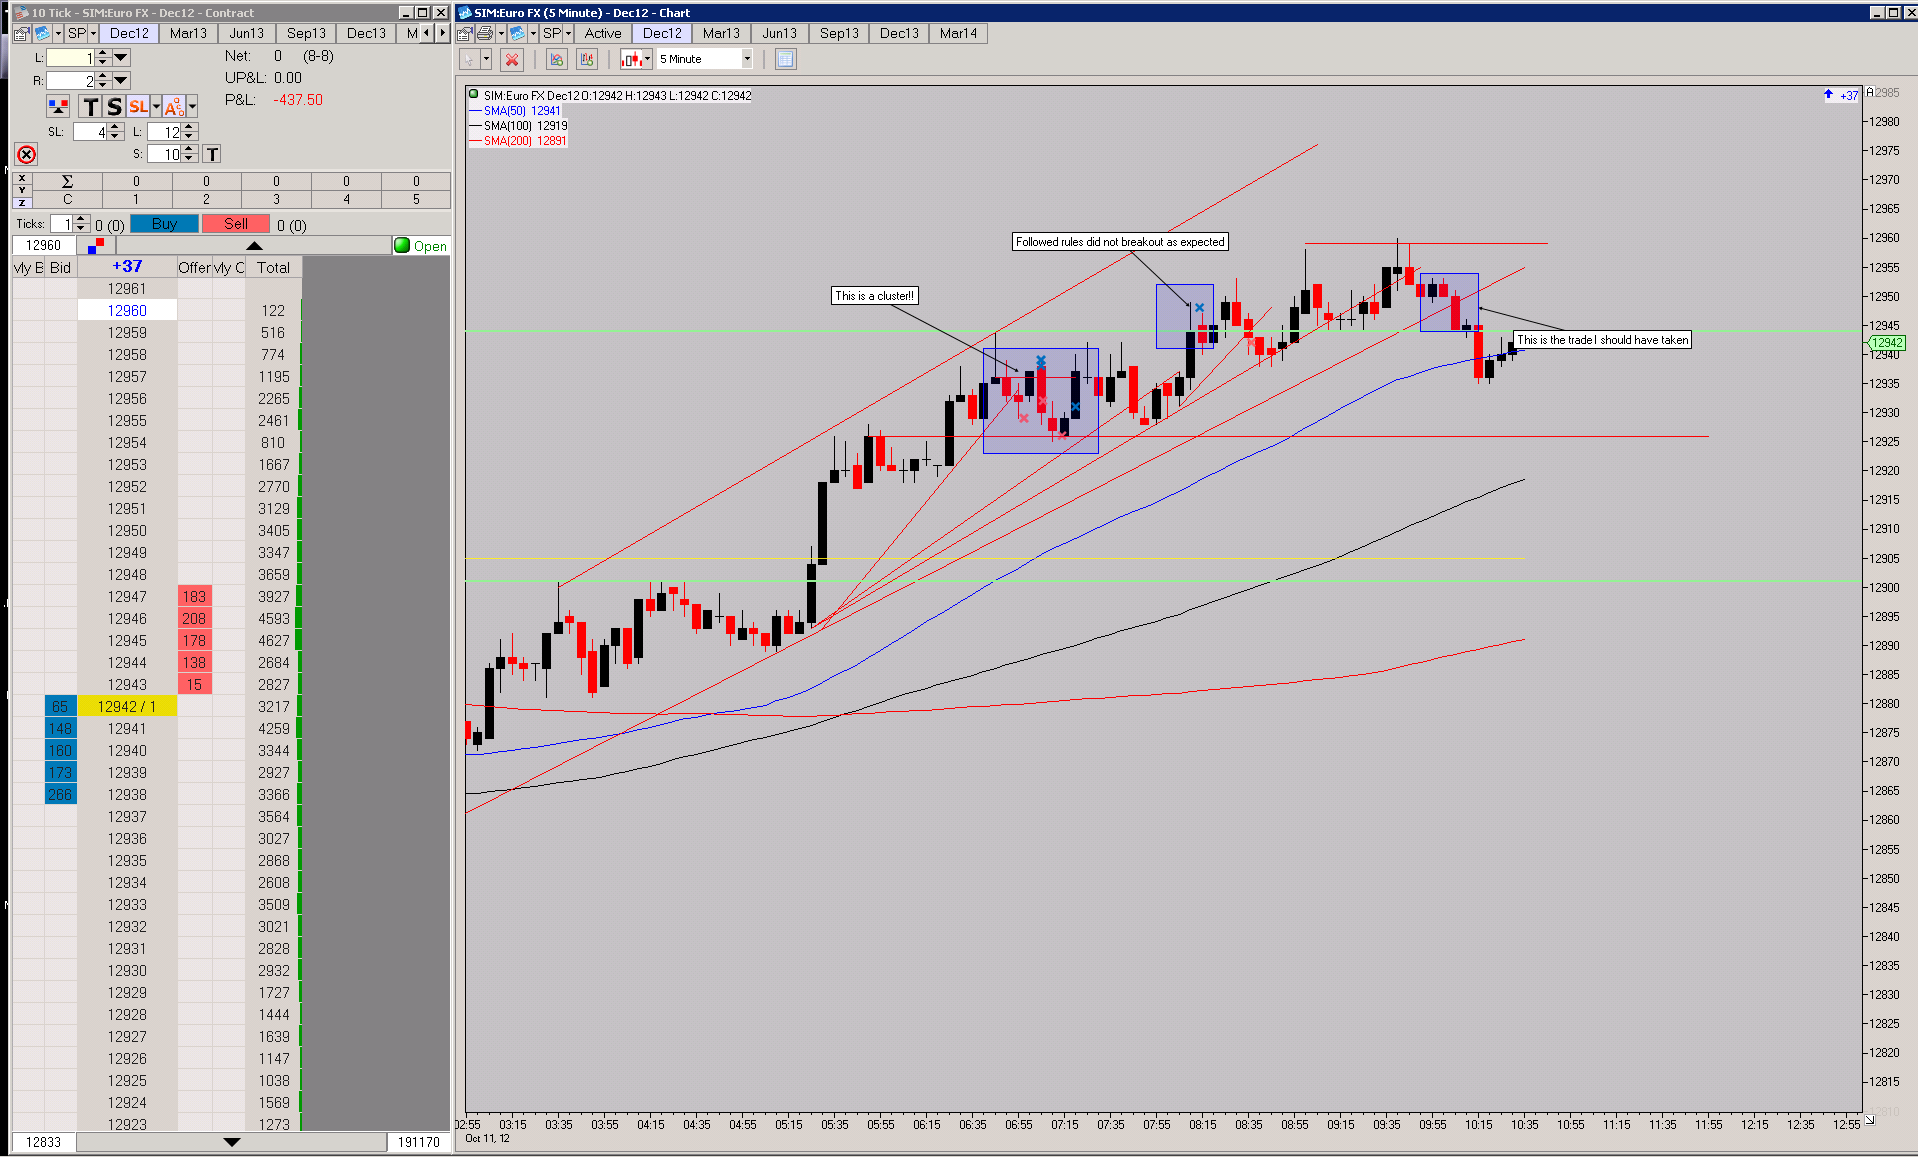This screenshot has width=1918, height=1157.
Task: Click the SMA(50) blue legend swatch
Action: [475, 111]
